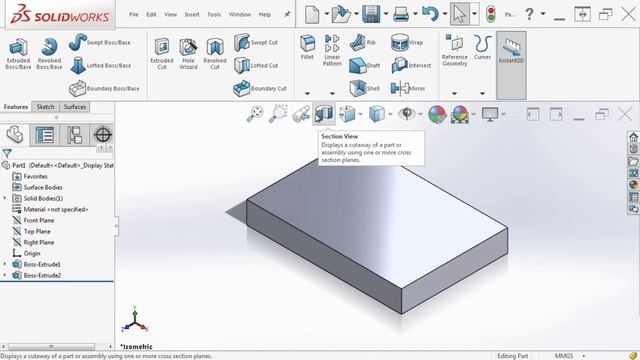Open the Help menu
This screenshot has width=640, height=360.
tap(264, 14)
